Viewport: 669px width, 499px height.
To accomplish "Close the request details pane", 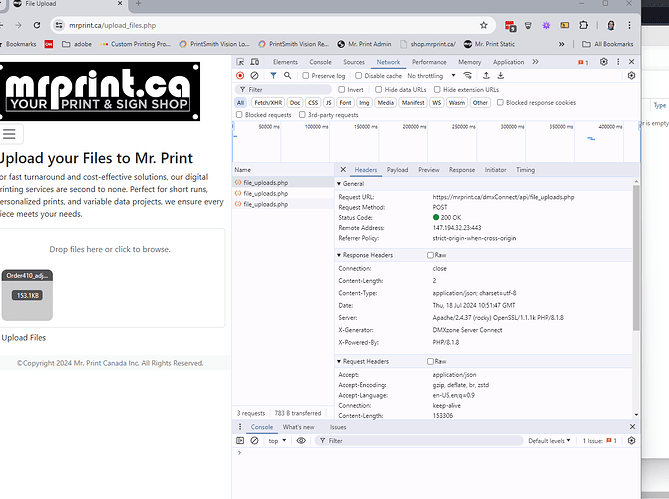I will [x=343, y=170].
